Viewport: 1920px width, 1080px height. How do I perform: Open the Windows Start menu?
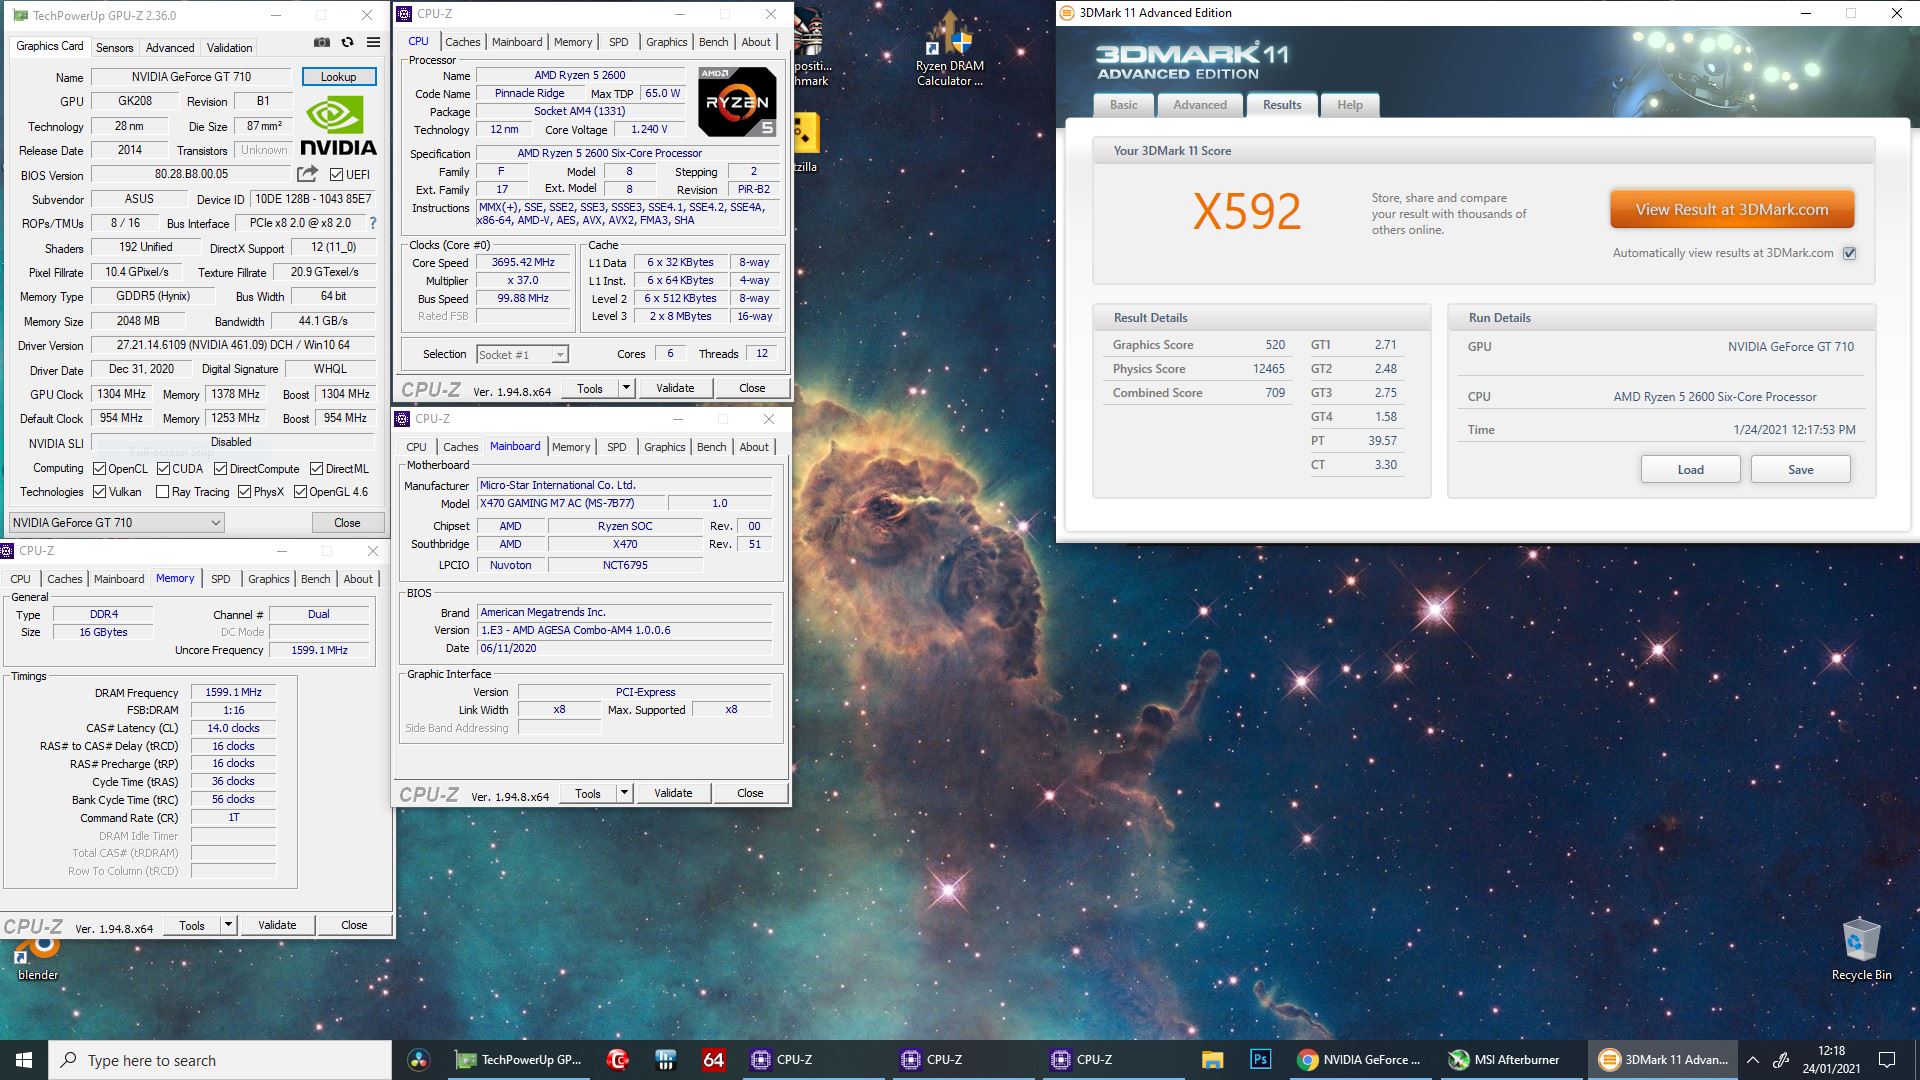tap(24, 1060)
